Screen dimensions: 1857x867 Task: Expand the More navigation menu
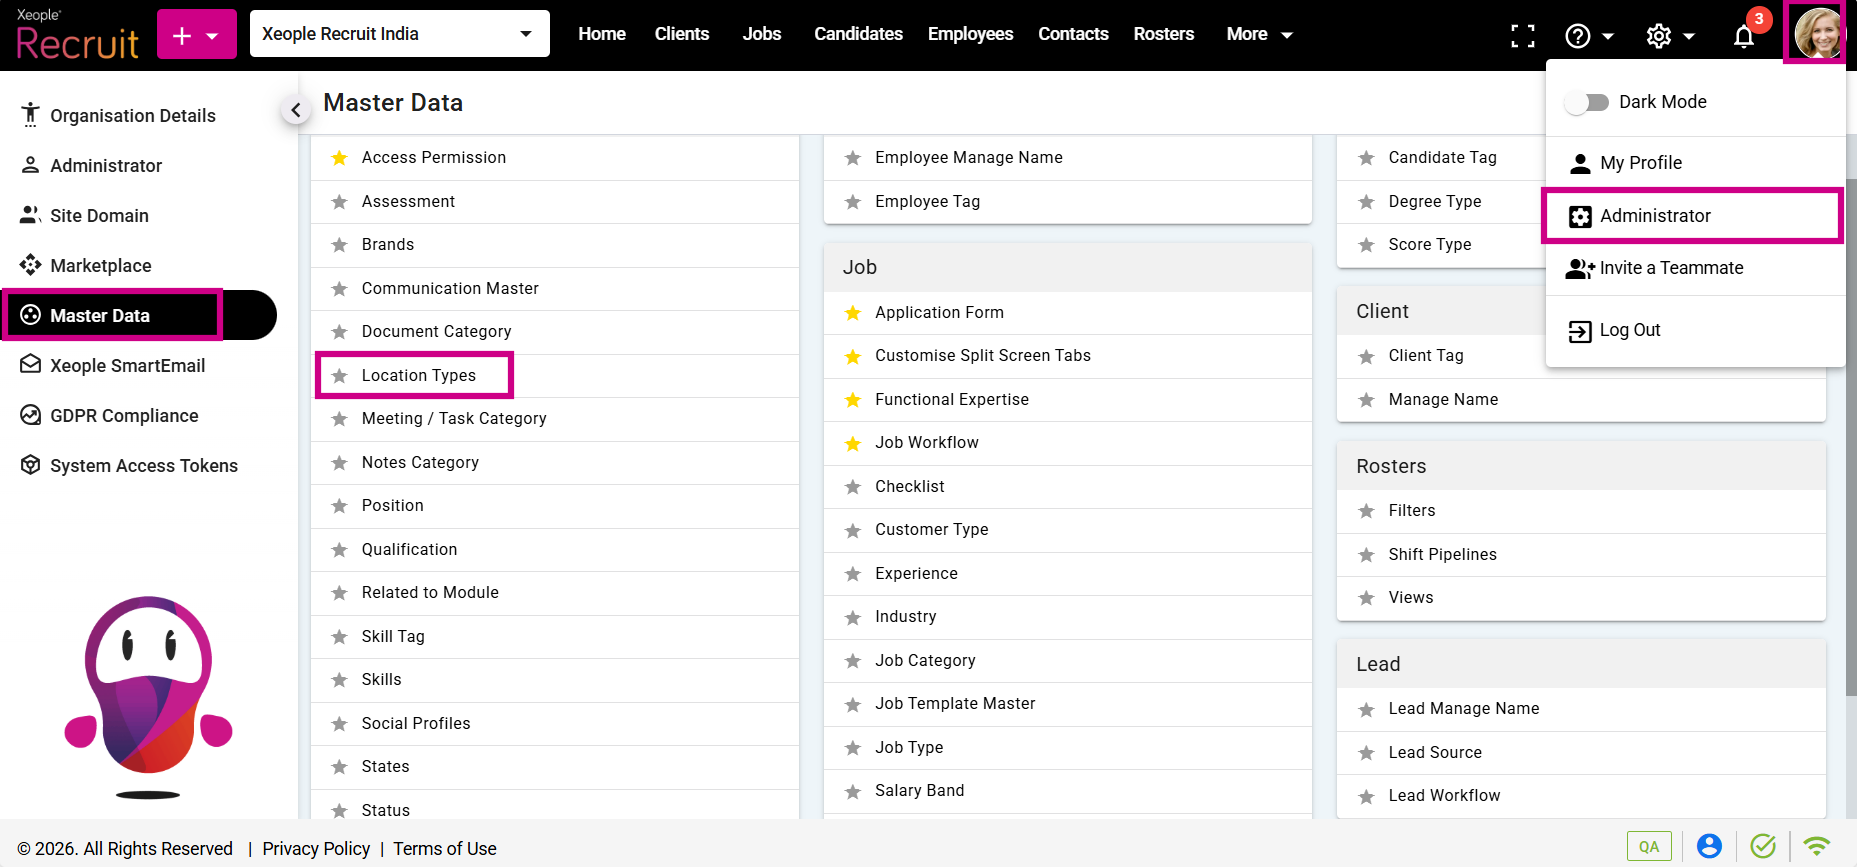coord(1259,34)
